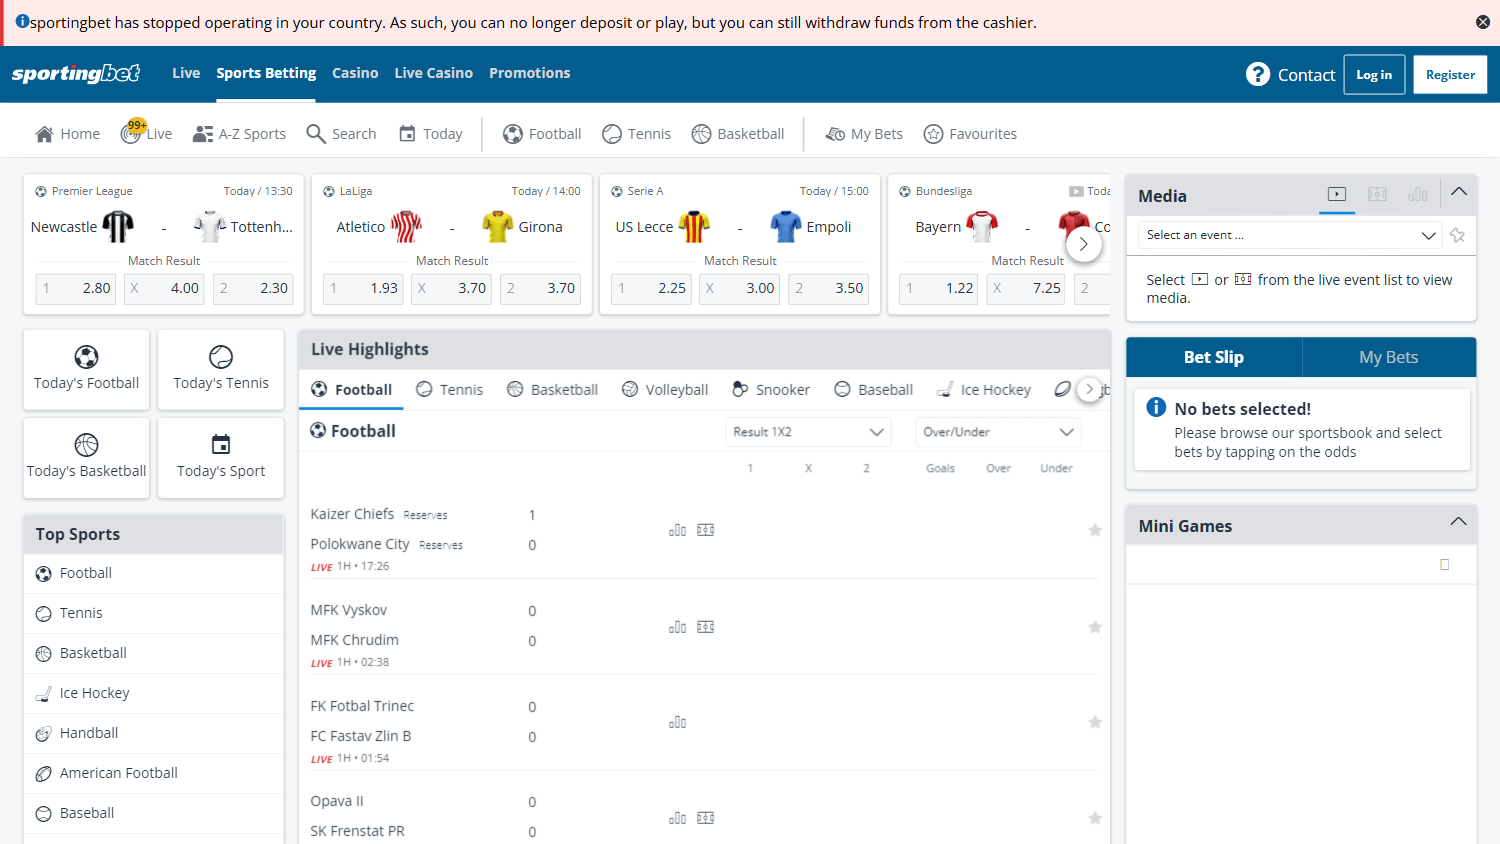Dismiss the country notice banner
The width and height of the screenshot is (1500, 844).
[x=1483, y=22]
